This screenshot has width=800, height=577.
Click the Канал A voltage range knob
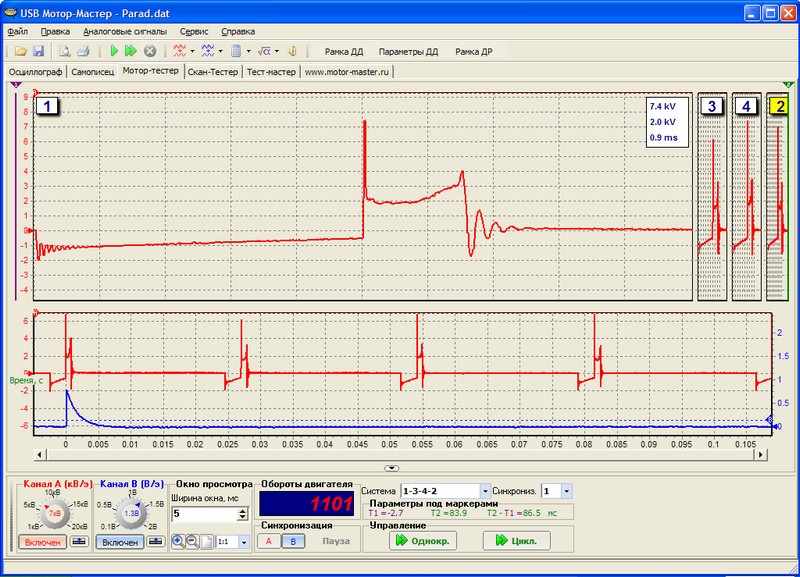[54, 512]
